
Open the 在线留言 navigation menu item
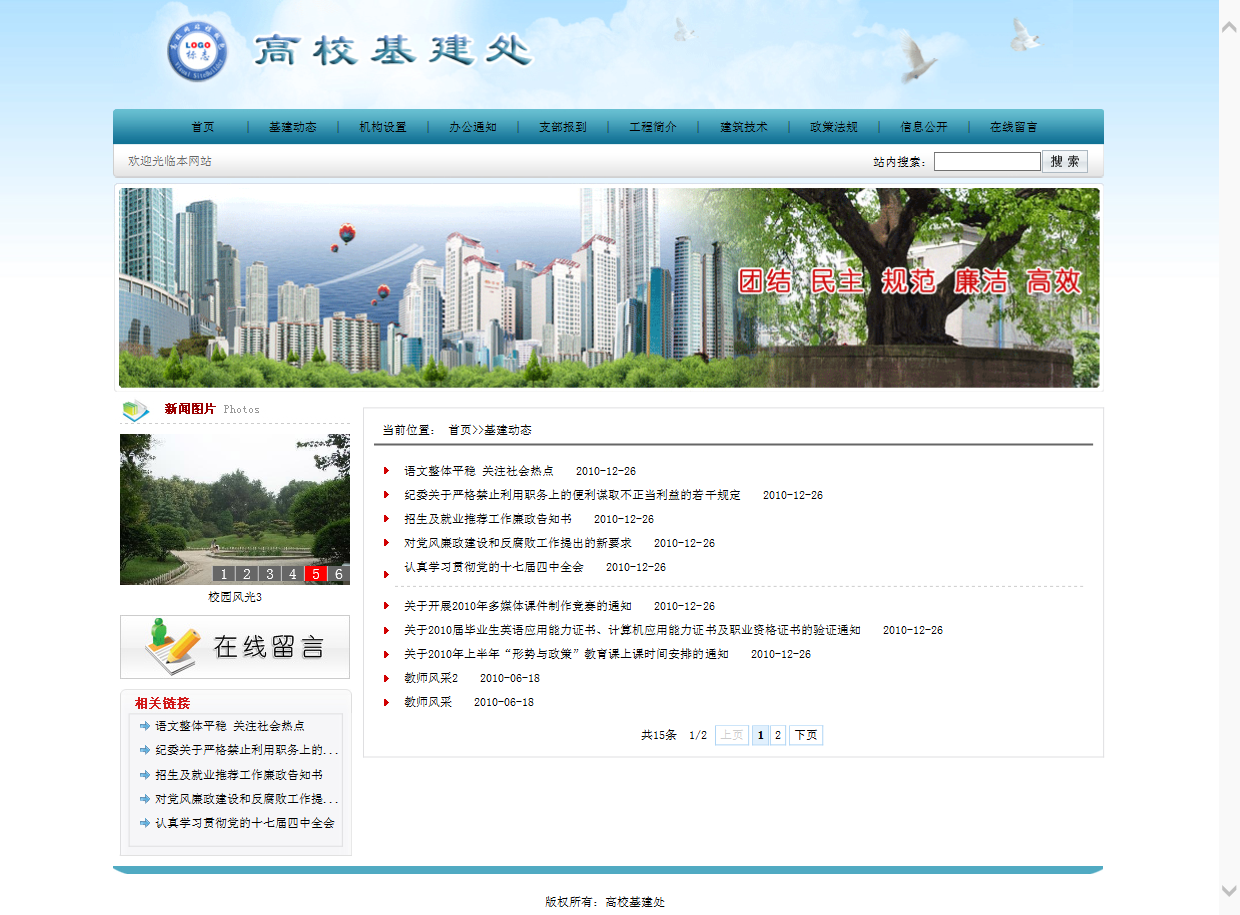point(1014,127)
